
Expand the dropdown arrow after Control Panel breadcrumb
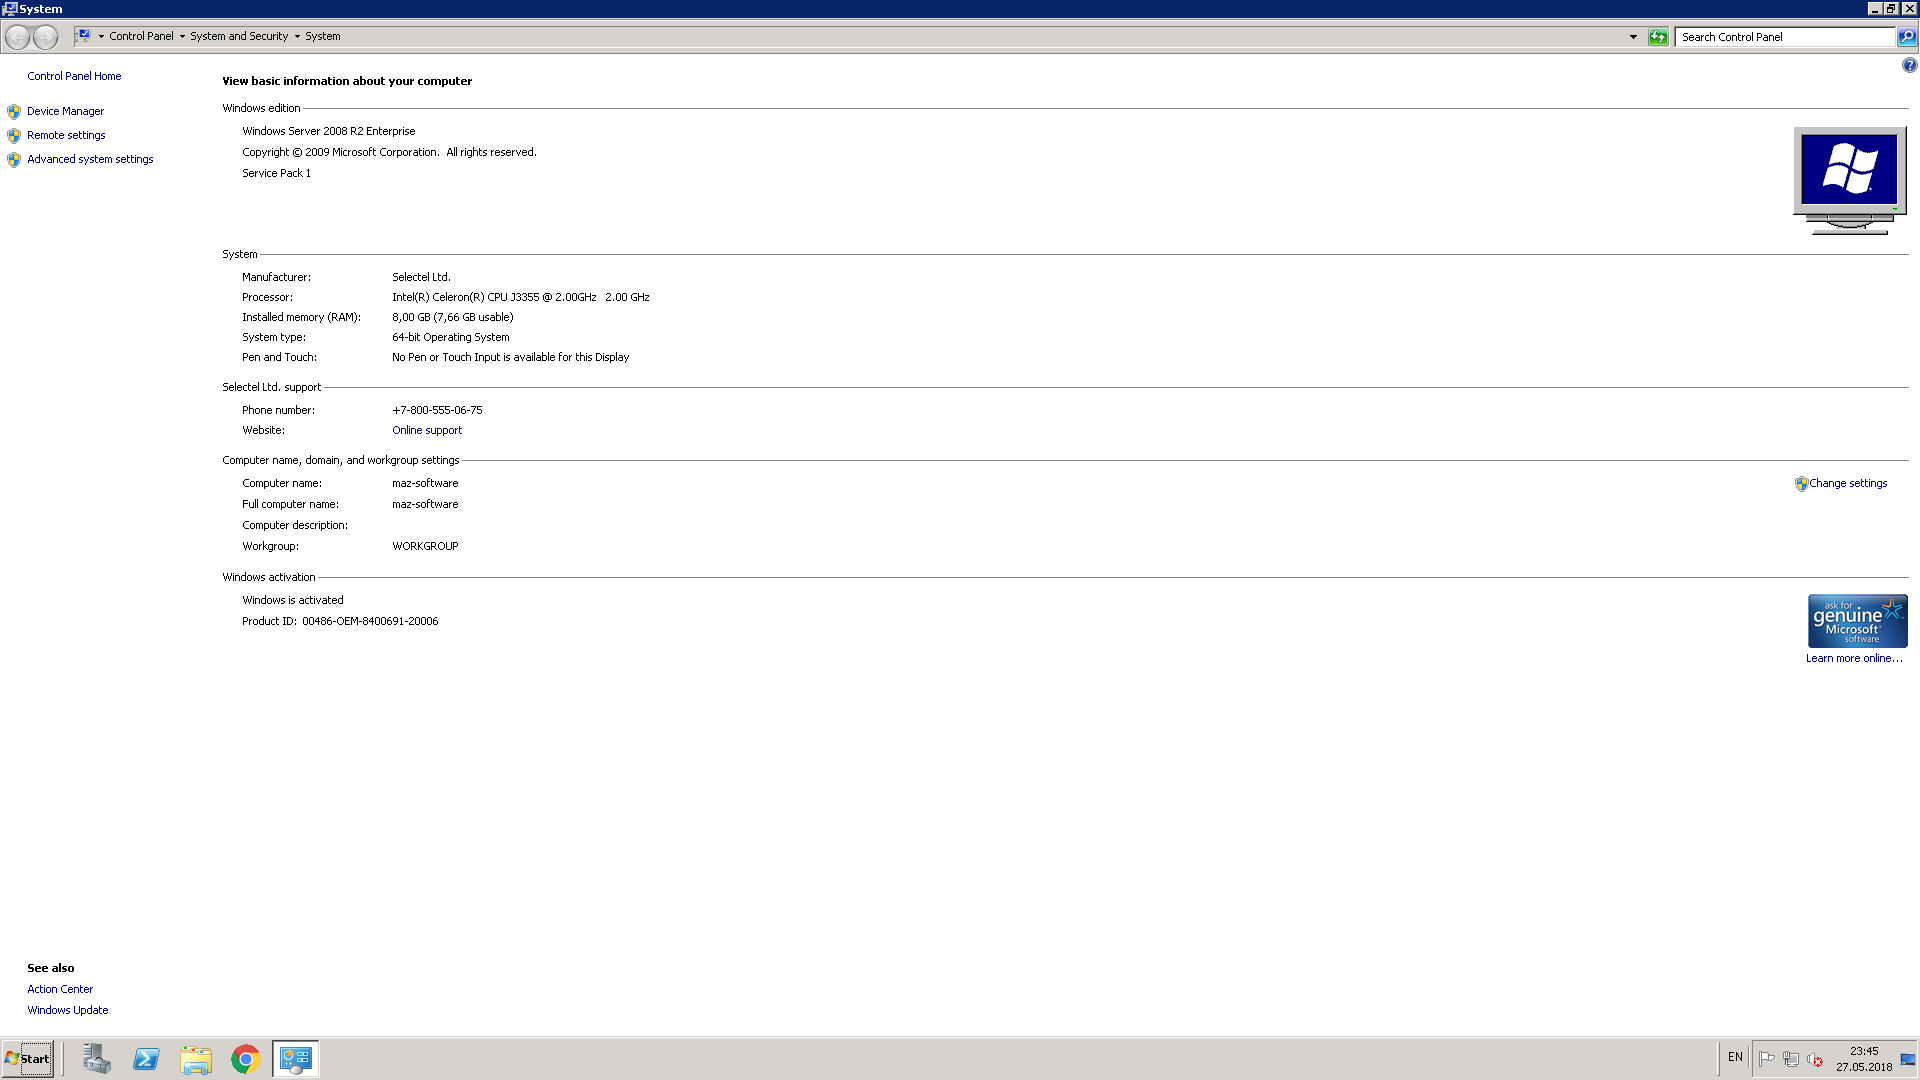point(182,36)
